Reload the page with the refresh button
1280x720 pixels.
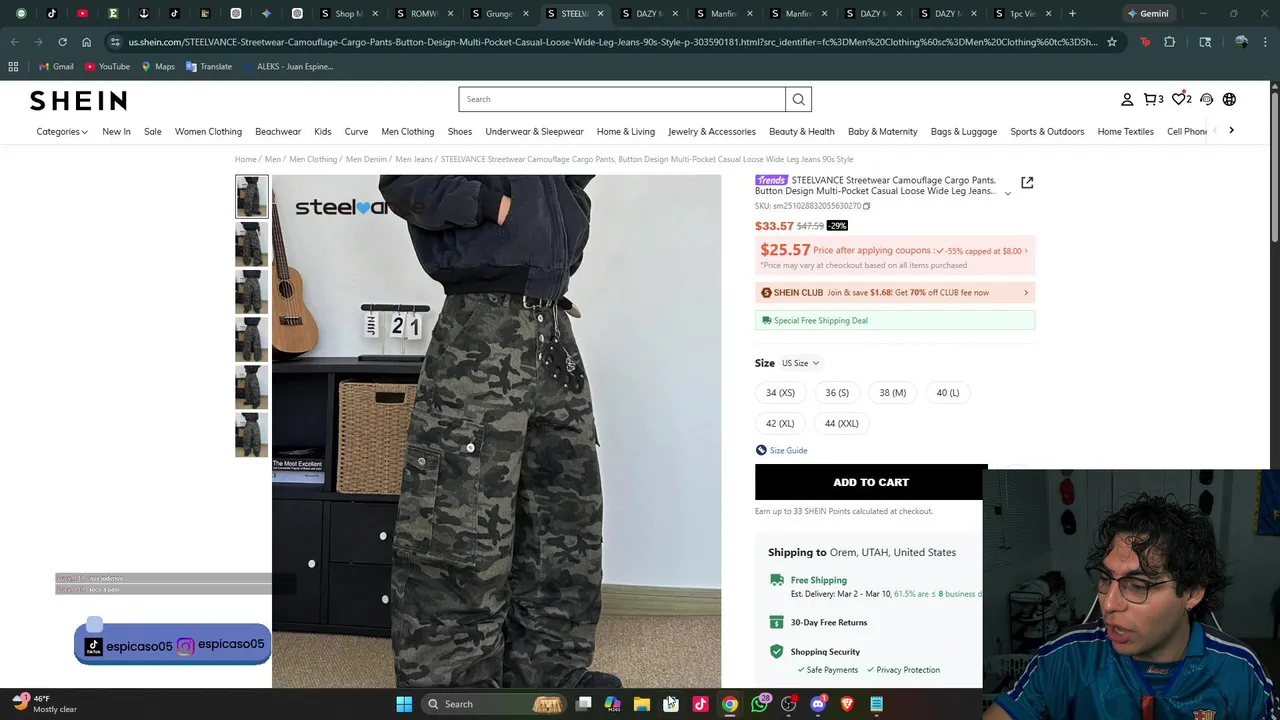coord(62,42)
